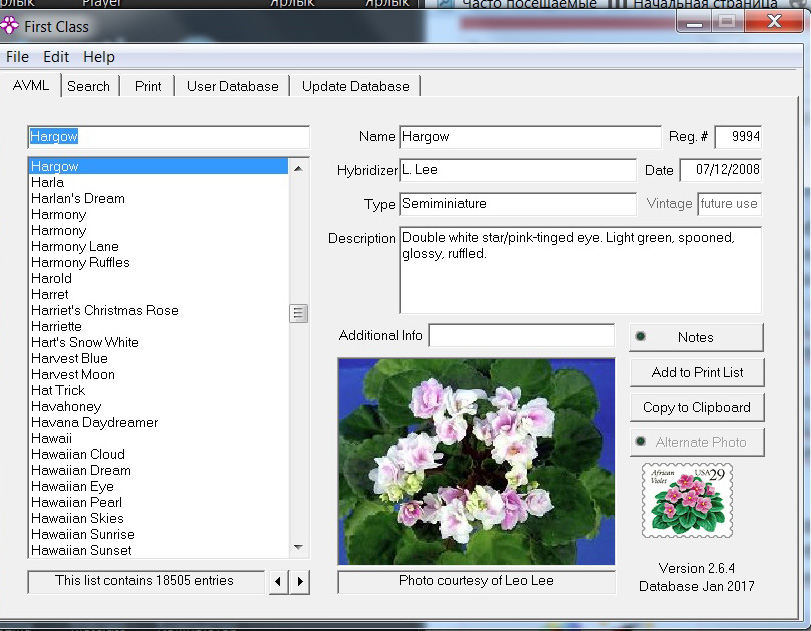Open the Update Database tab
Viewport: 811px width, 631px height.
(356, 86)
